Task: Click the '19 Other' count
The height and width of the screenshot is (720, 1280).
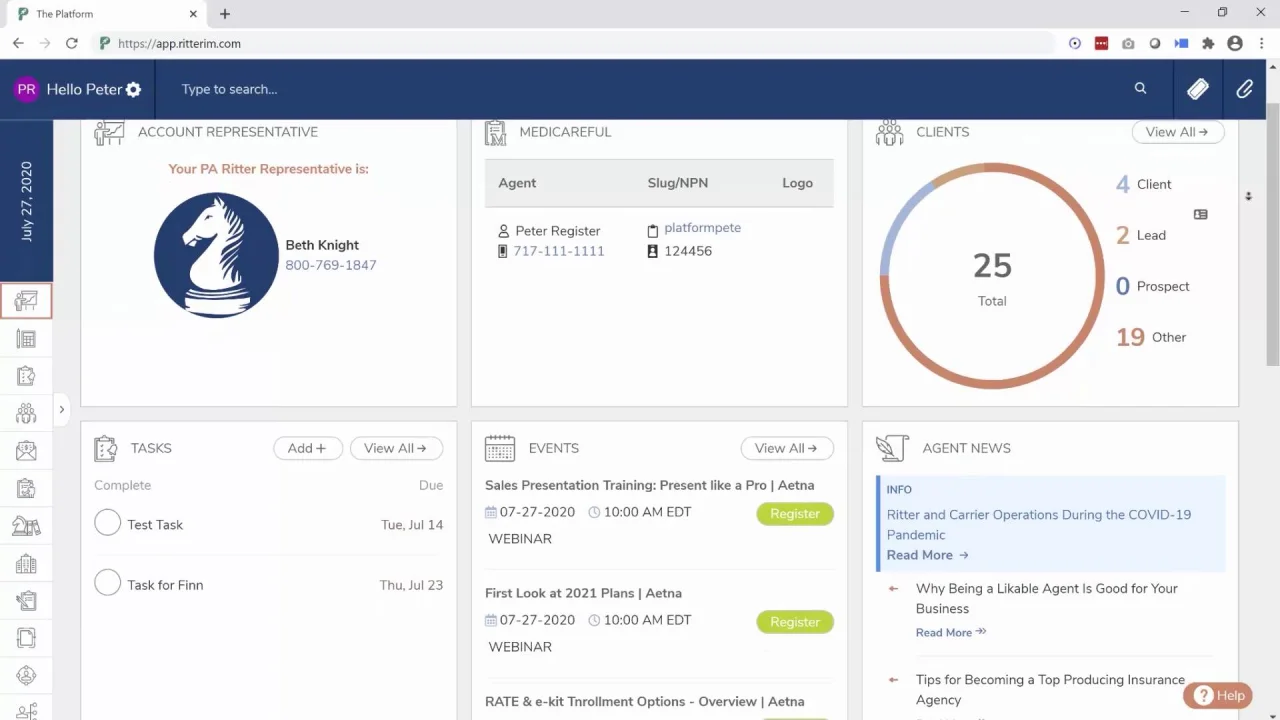Action: (x=1151, y=337)
